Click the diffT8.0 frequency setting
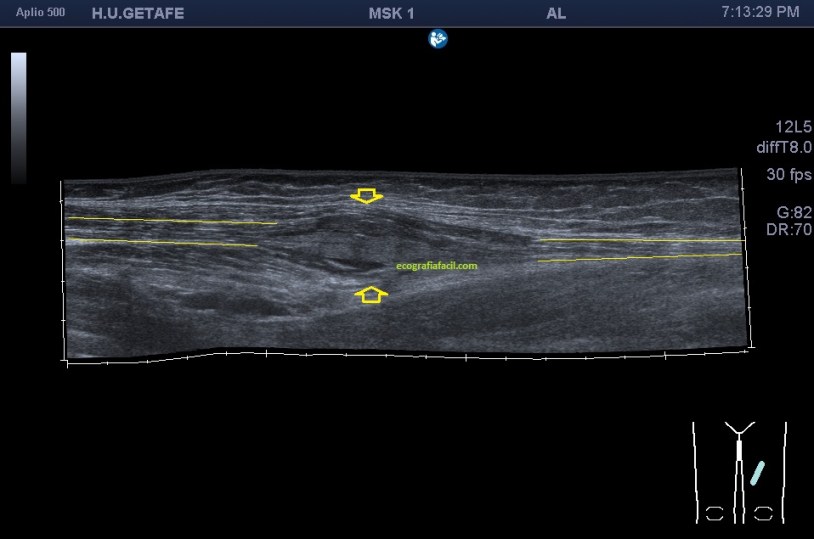Image resolution: width=814 pixels, height=539 pixels. (784, 147)
